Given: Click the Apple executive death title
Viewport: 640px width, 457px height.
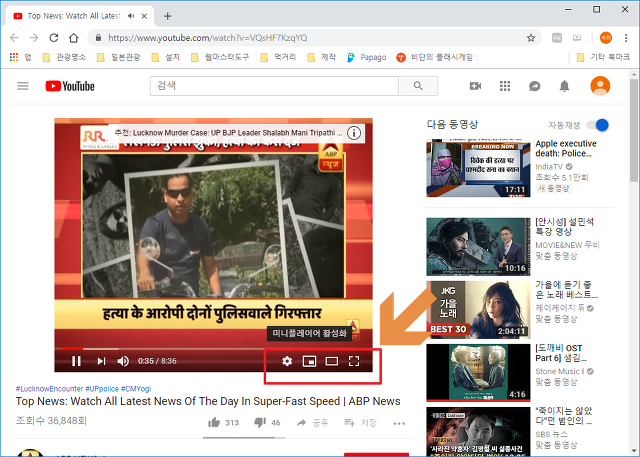Looking at the screenshot, I should [x=566, y=149].
